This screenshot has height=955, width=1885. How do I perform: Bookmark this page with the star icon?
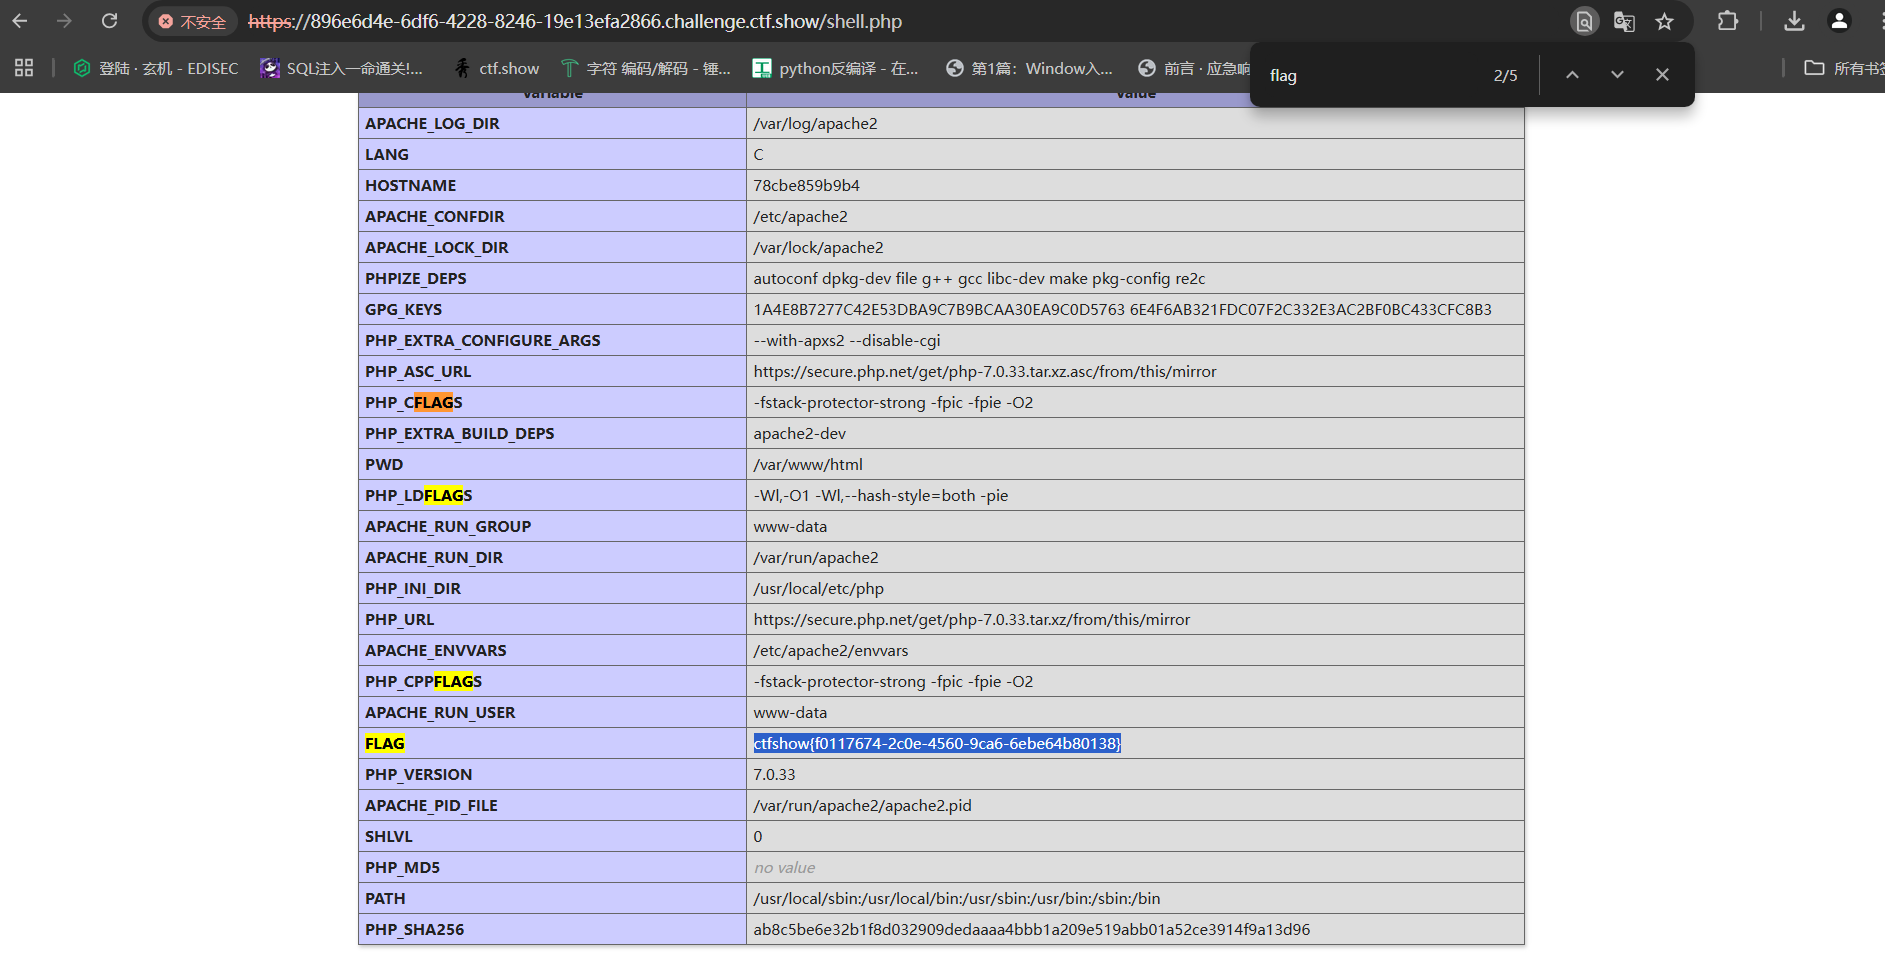(1664, 21)
